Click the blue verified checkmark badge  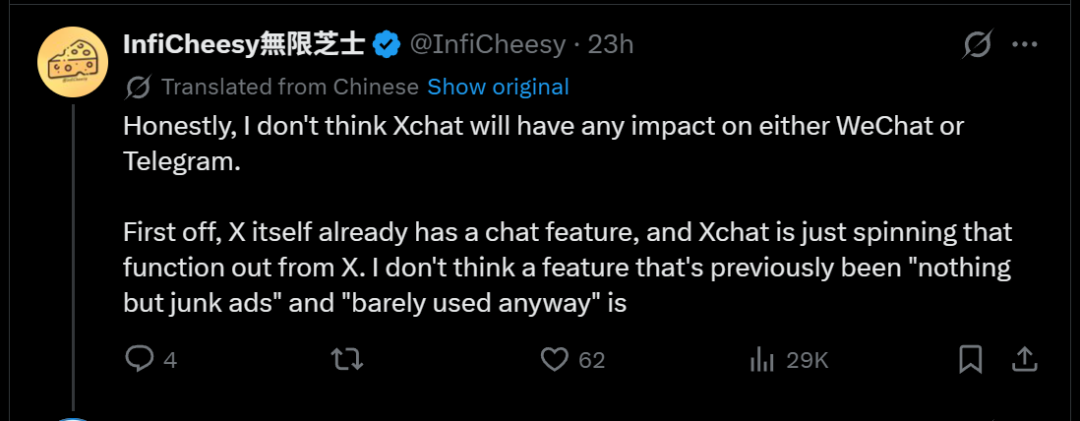click(x=387, y=44)
